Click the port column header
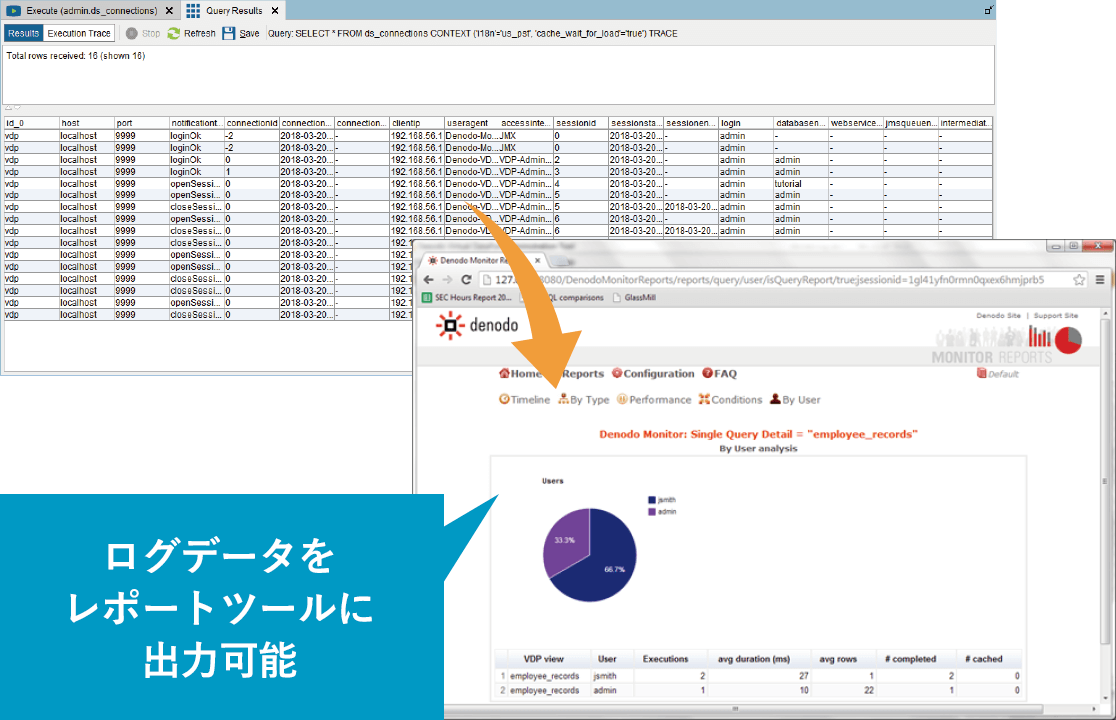The width and height of the screenshot is (1116, 720). coord(142,123)
